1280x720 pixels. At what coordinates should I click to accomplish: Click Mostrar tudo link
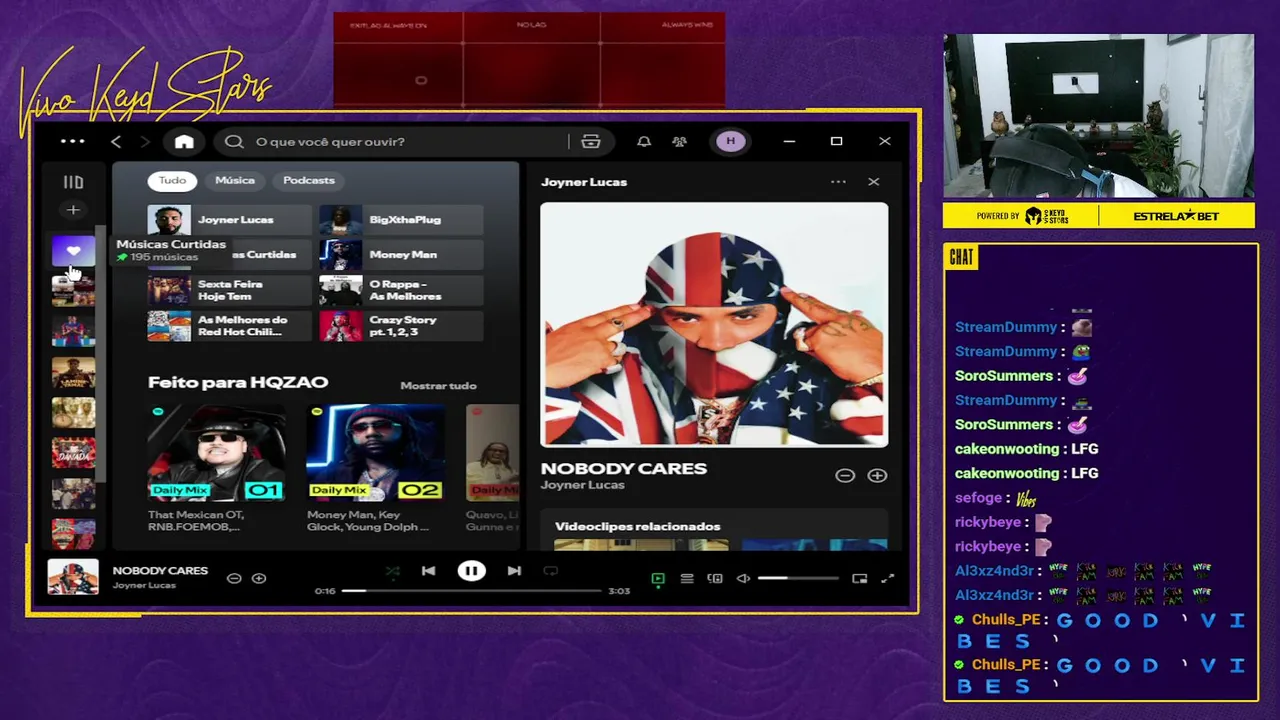(x=438, y=386)
